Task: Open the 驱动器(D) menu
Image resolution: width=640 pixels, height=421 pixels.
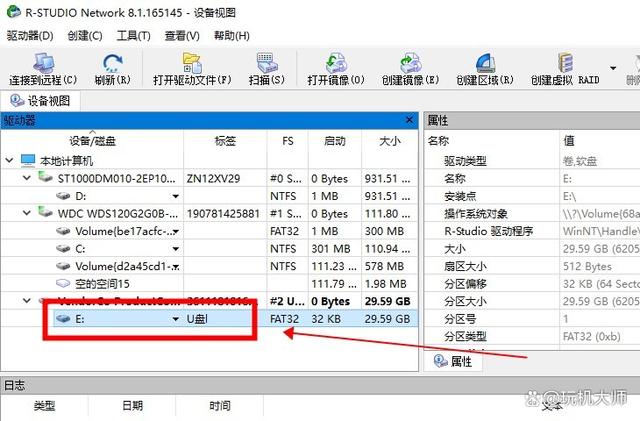Action: (x=30, y=36)
